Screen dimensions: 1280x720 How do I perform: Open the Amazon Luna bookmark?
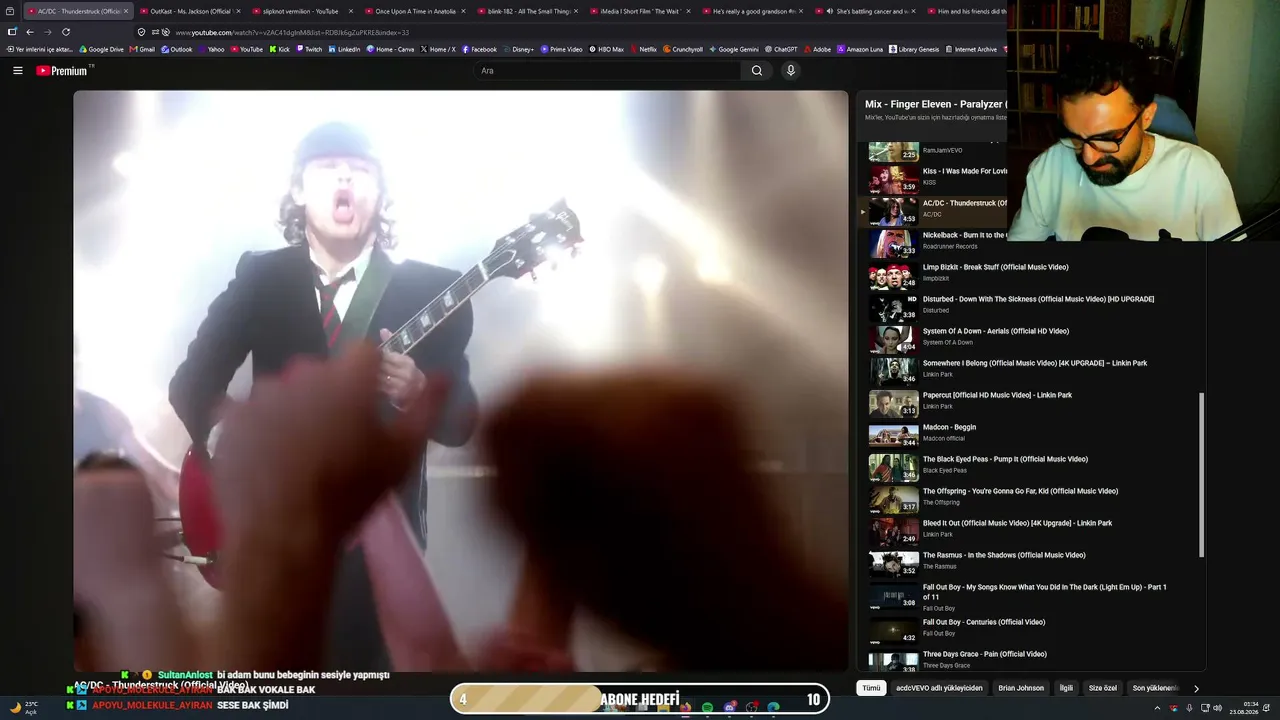tap(860, 49)
